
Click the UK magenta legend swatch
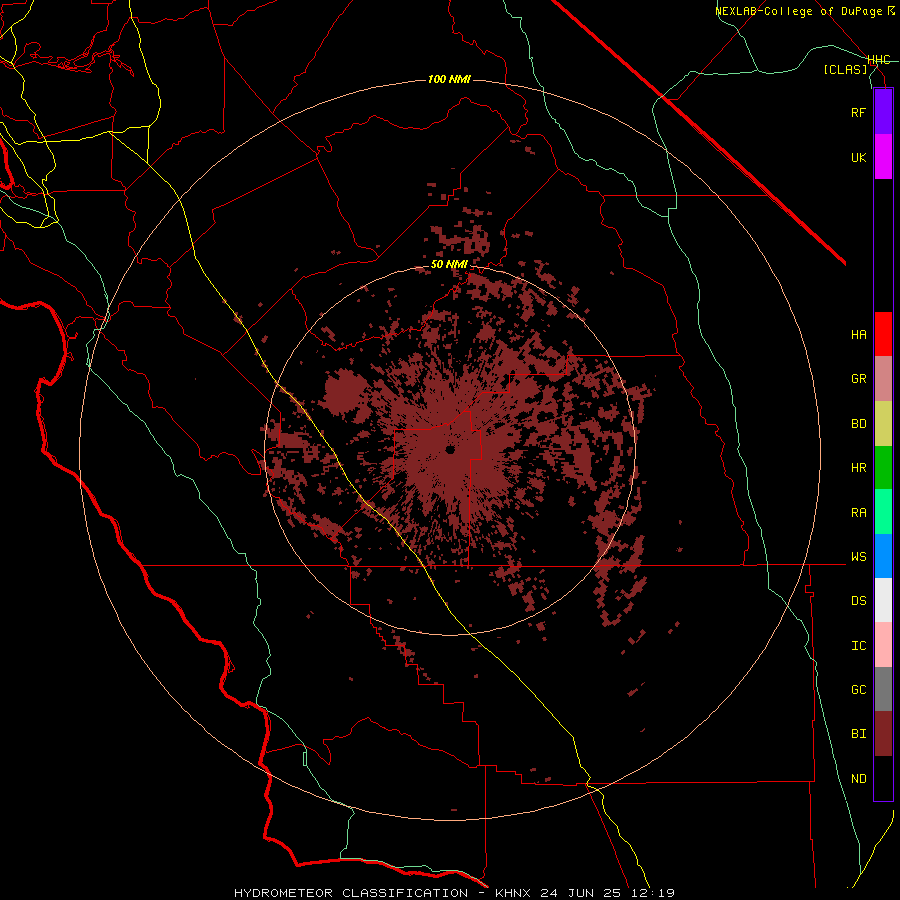(883, 157)
